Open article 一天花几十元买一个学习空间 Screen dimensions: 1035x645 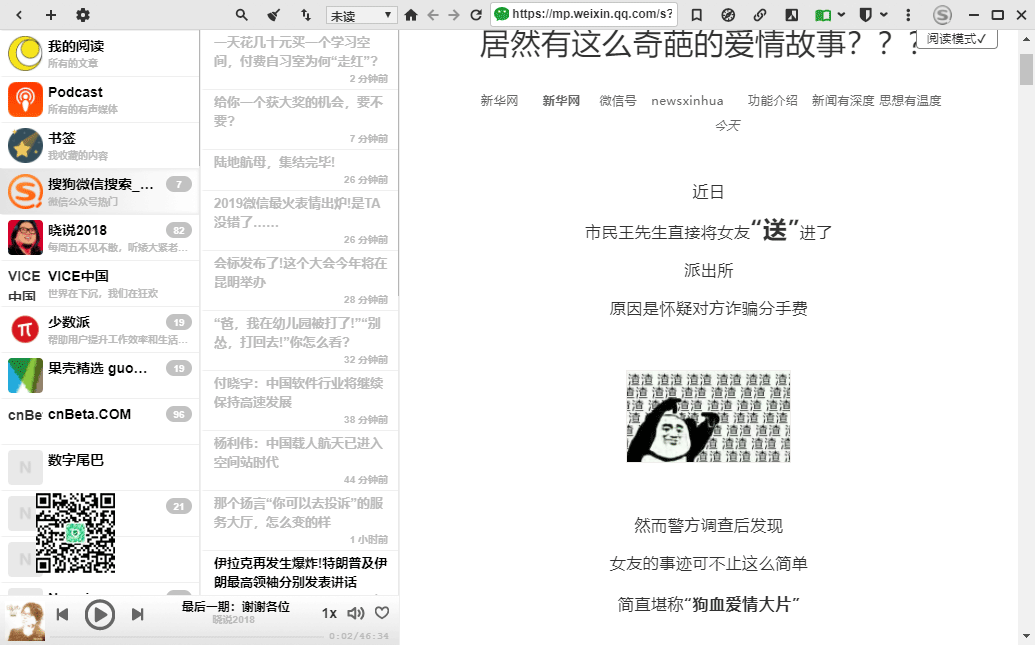click(x=300, y=59)
